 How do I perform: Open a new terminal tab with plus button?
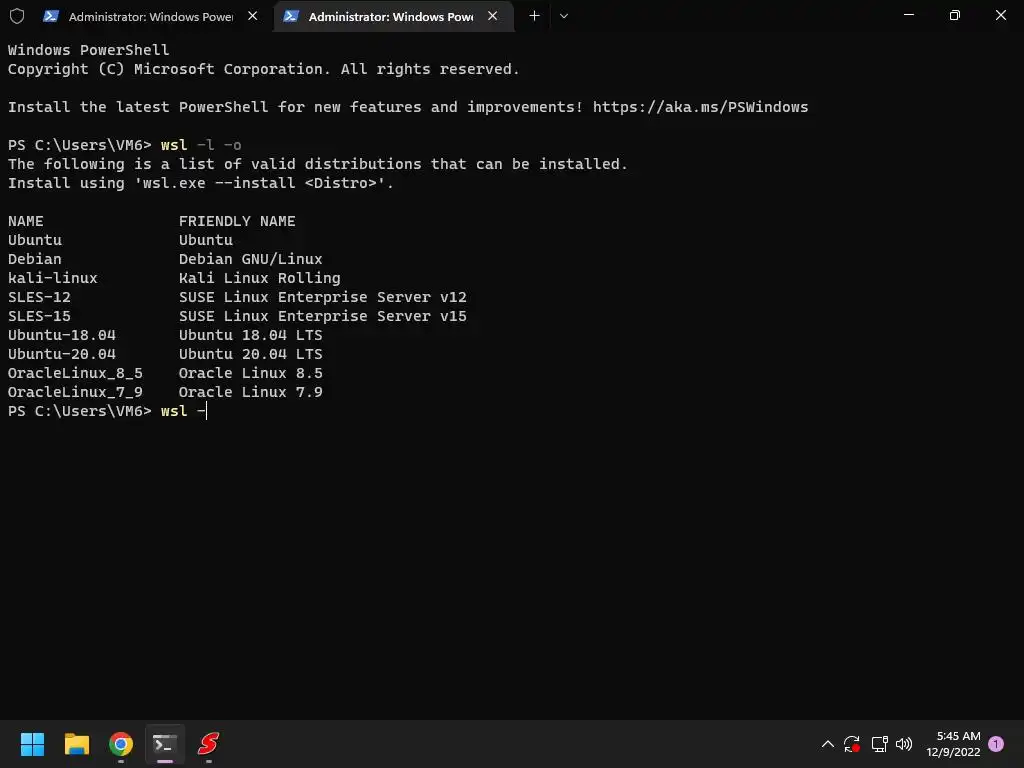(534, 16)
